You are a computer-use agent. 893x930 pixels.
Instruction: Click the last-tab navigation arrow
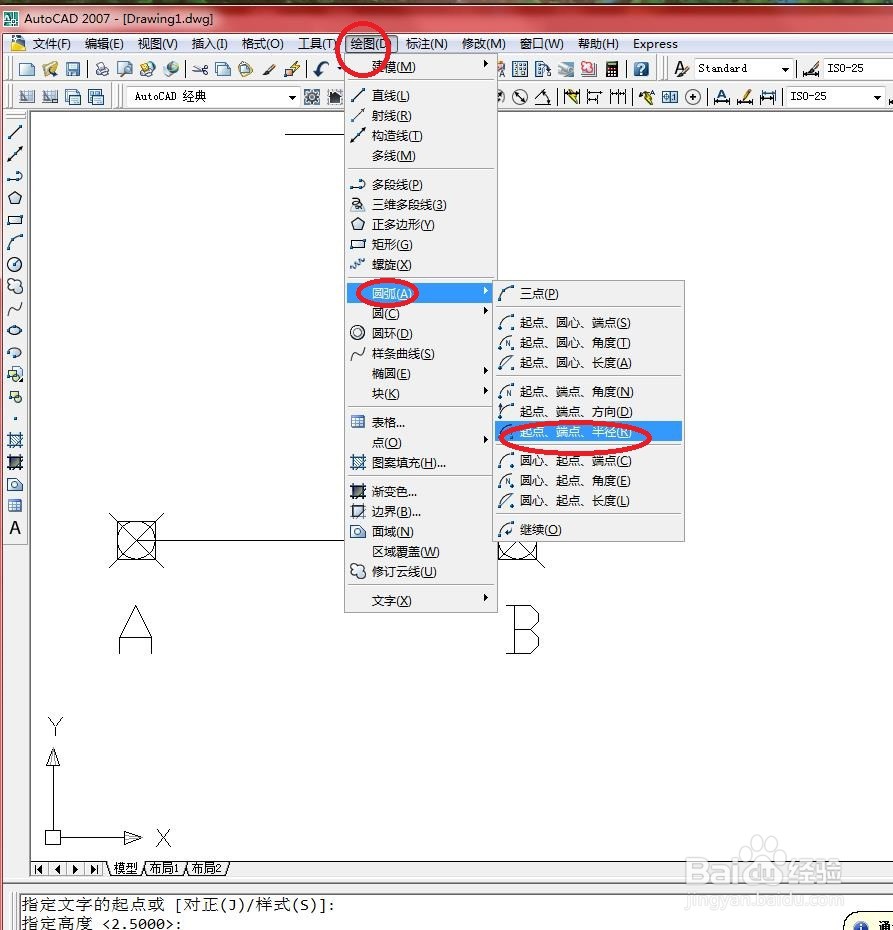94,869
